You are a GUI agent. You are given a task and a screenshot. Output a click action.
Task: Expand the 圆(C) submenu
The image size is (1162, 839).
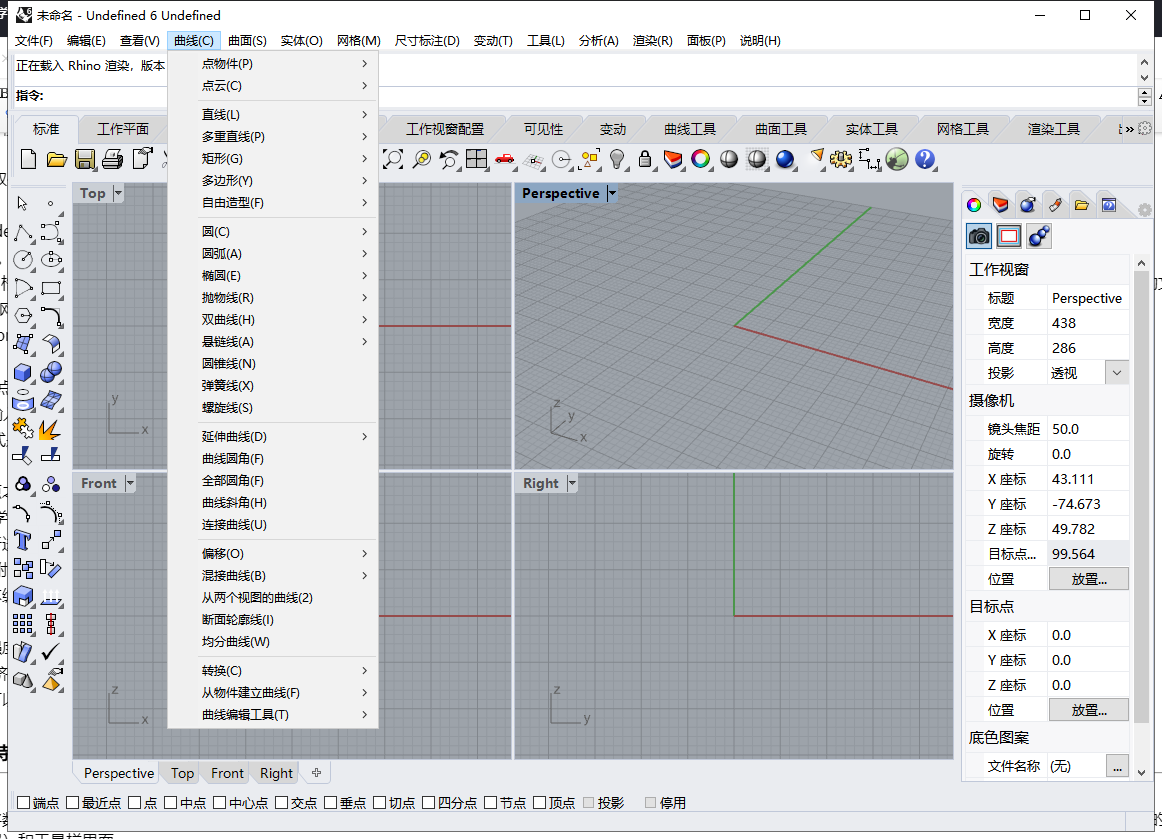click(x=273, y=232)
